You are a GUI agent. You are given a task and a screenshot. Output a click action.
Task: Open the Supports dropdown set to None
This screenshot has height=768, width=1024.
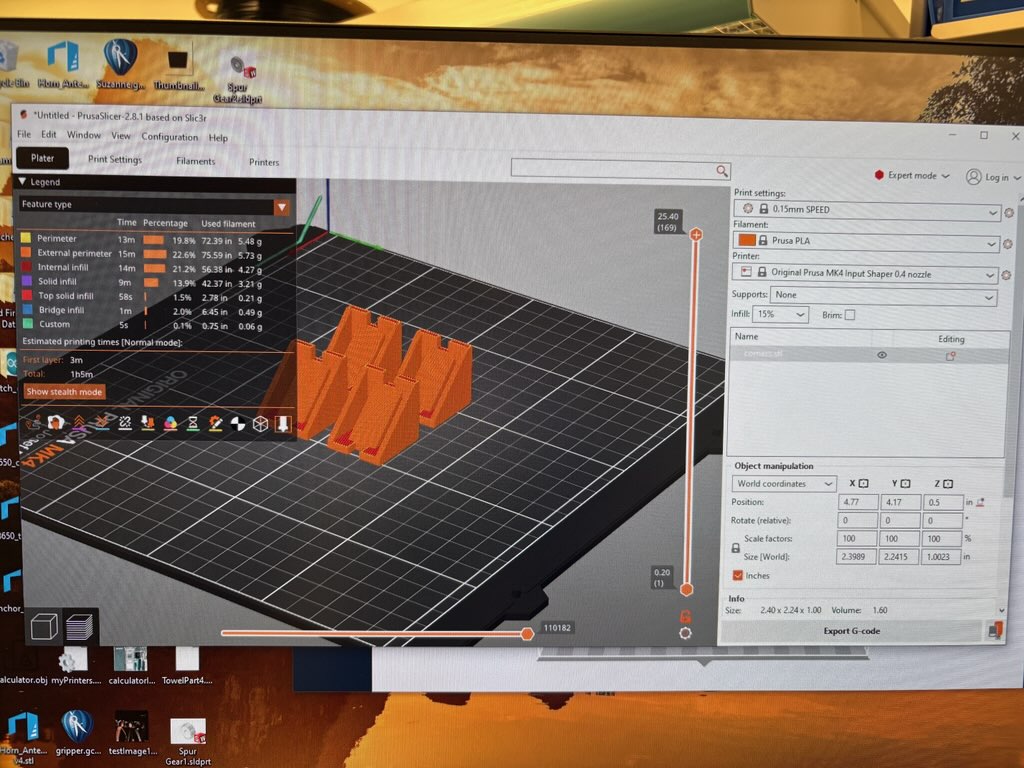click(884, 296)
